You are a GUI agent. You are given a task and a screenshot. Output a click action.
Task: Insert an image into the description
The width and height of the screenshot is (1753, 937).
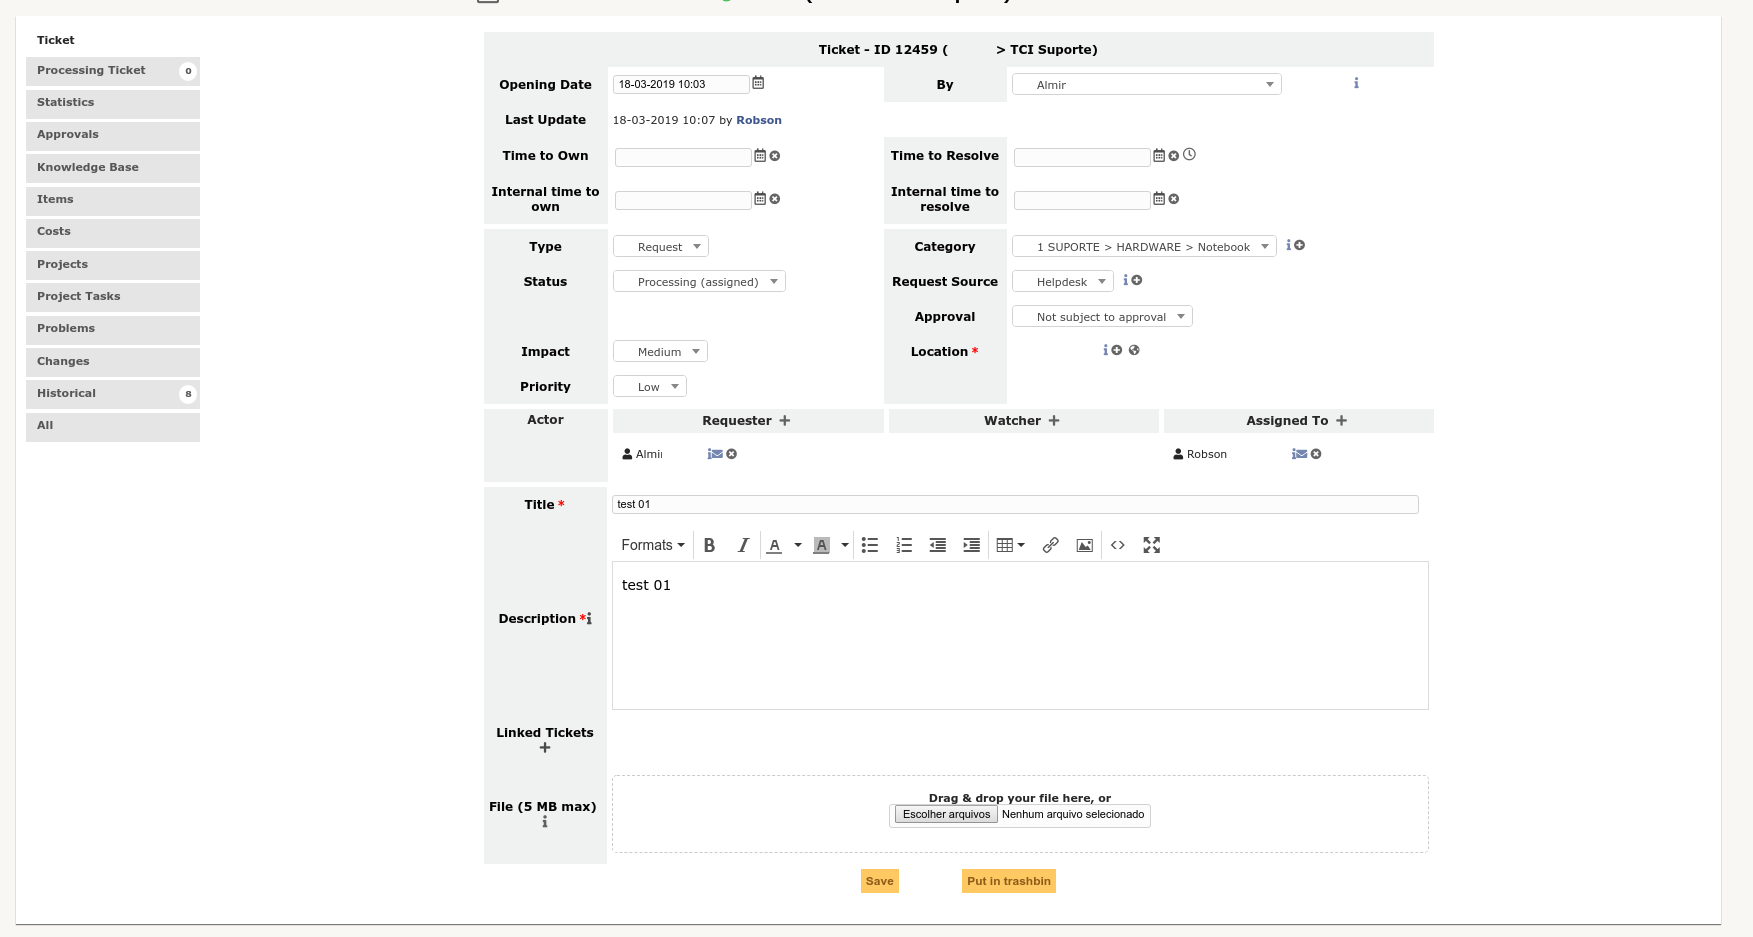pos(1084,545)
